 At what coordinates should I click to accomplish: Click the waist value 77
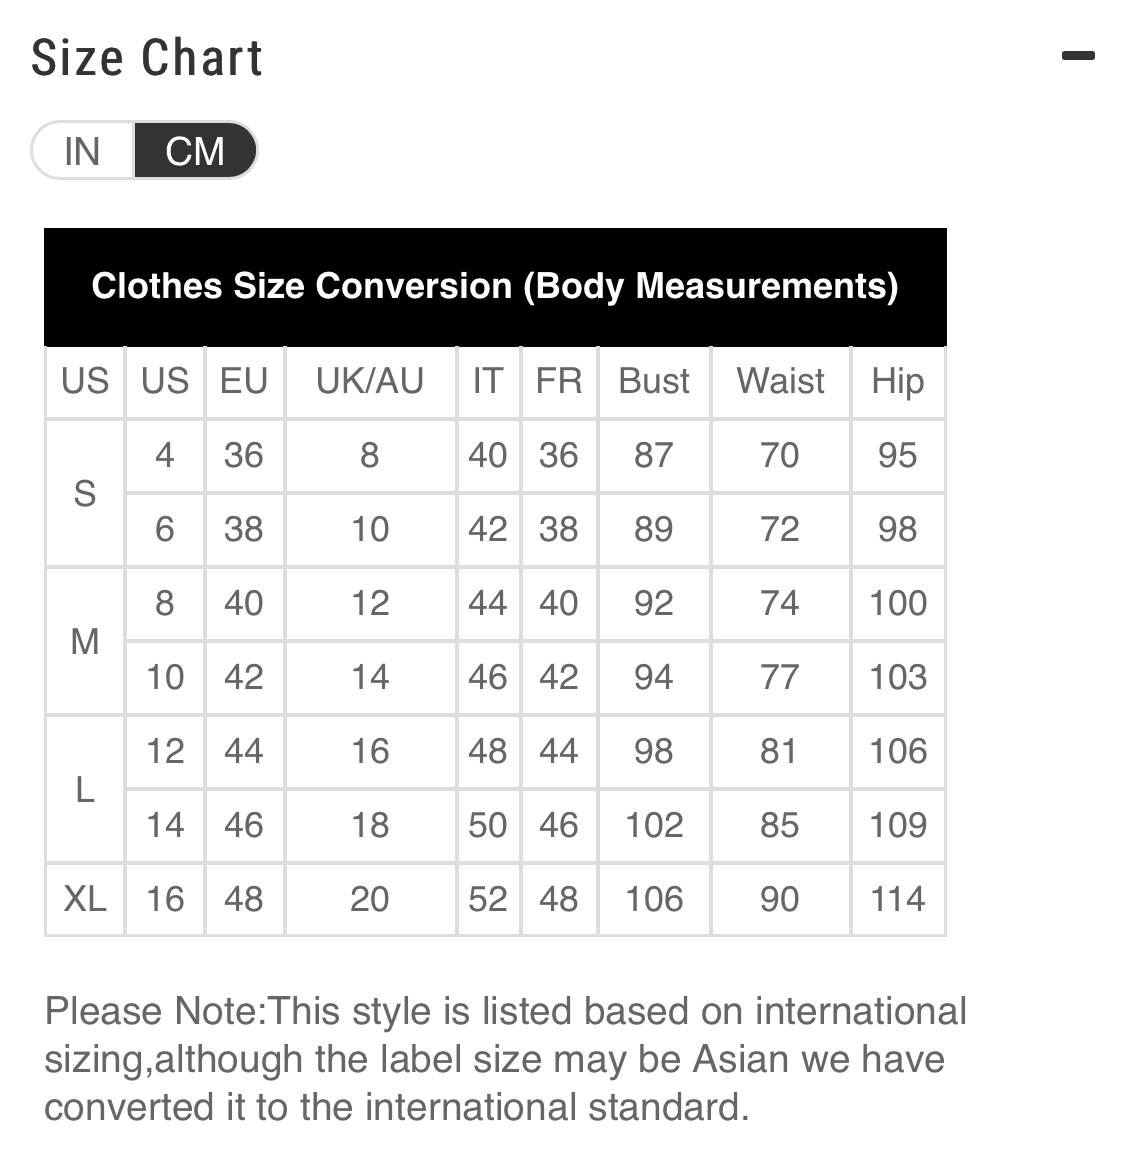(x=781, y=677)
